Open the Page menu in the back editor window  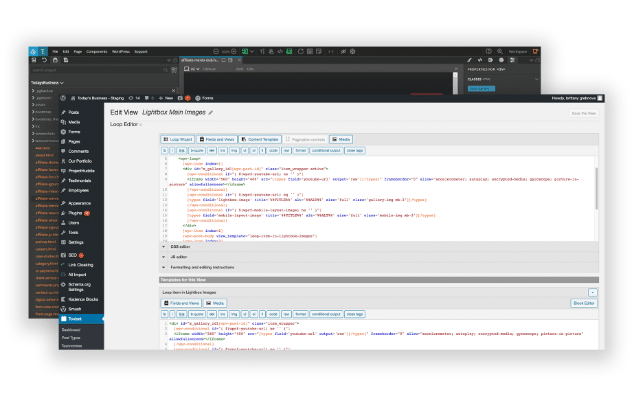pyautogui.click(x=77, y=52)
